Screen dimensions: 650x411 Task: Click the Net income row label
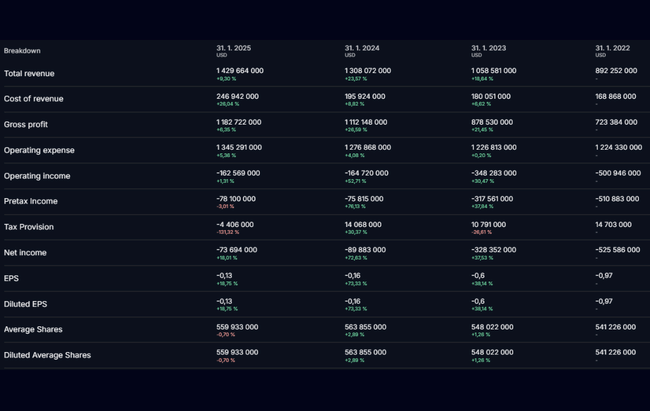tap(25, 253)
